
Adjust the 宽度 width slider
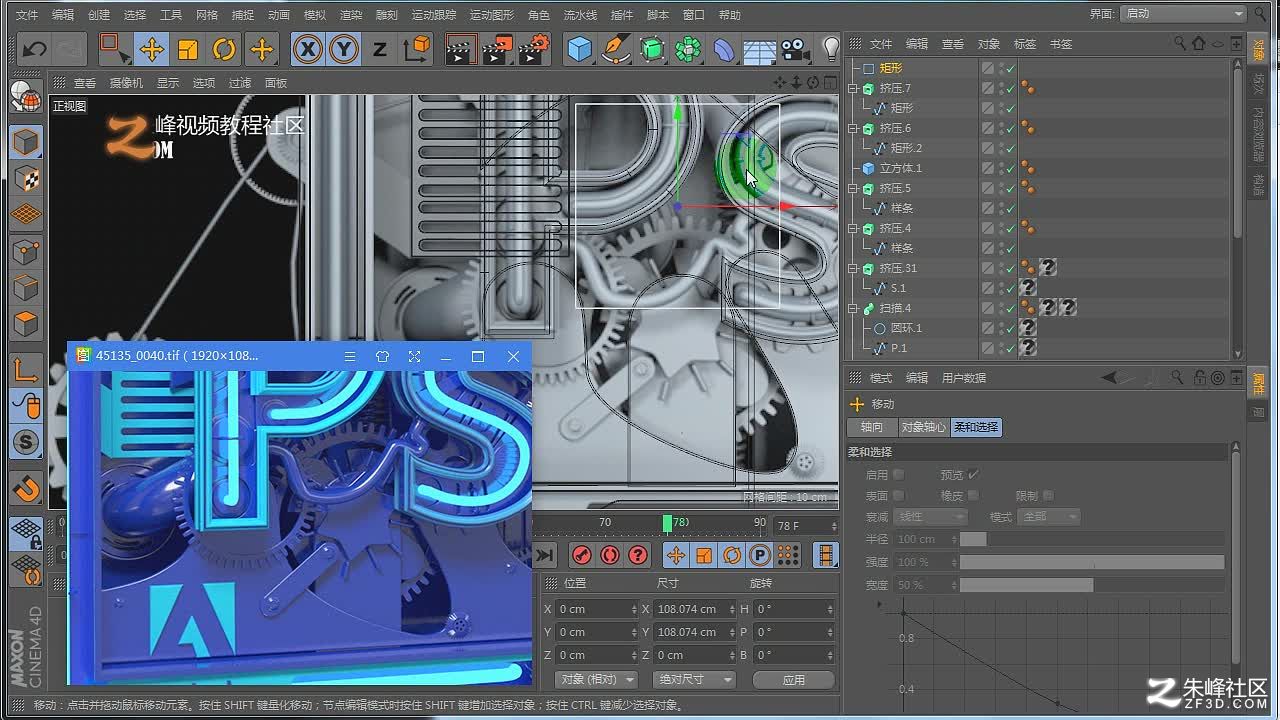pyautogui.click(x=1092, y=585)
